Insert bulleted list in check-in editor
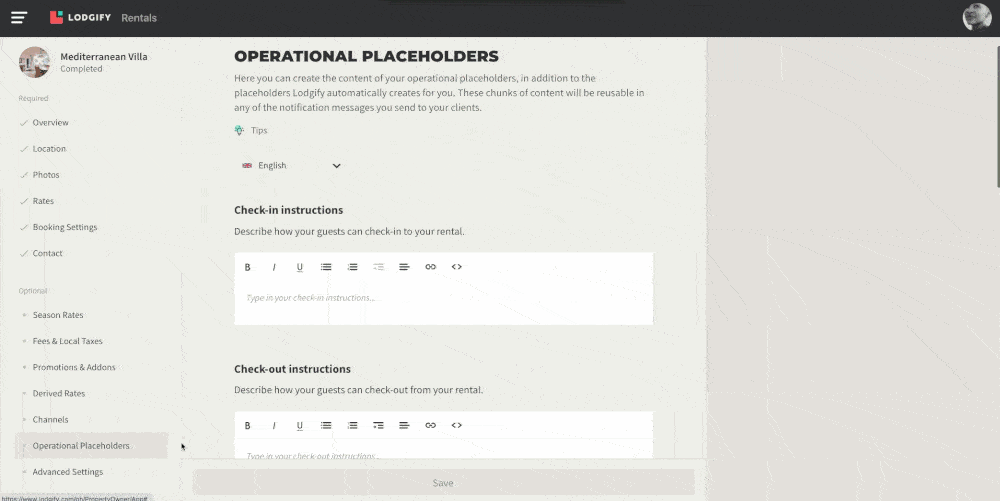The height and width of the screenshot is (501, 1000). coord(326,267)
